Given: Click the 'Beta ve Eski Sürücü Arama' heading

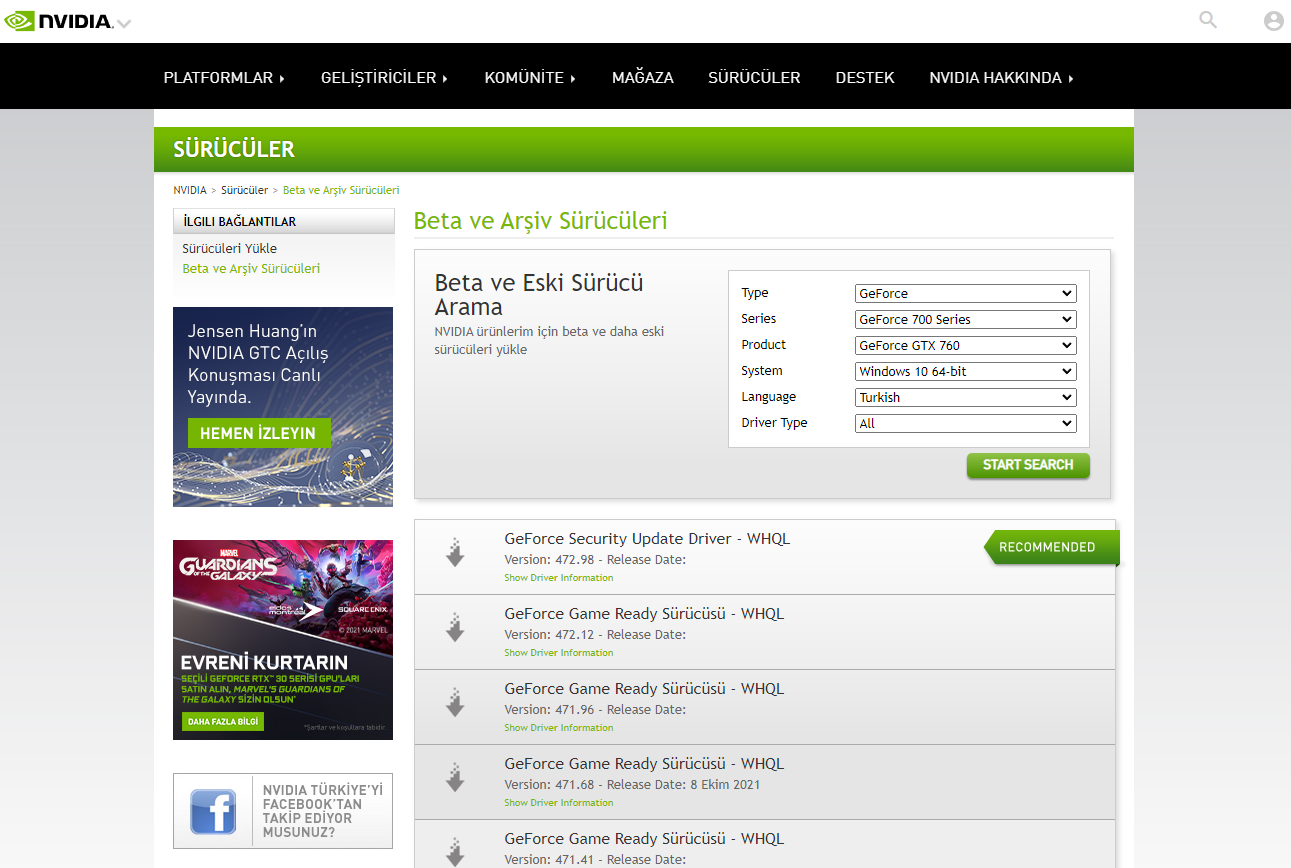Looking at the screenshot, I should [539, 295].
